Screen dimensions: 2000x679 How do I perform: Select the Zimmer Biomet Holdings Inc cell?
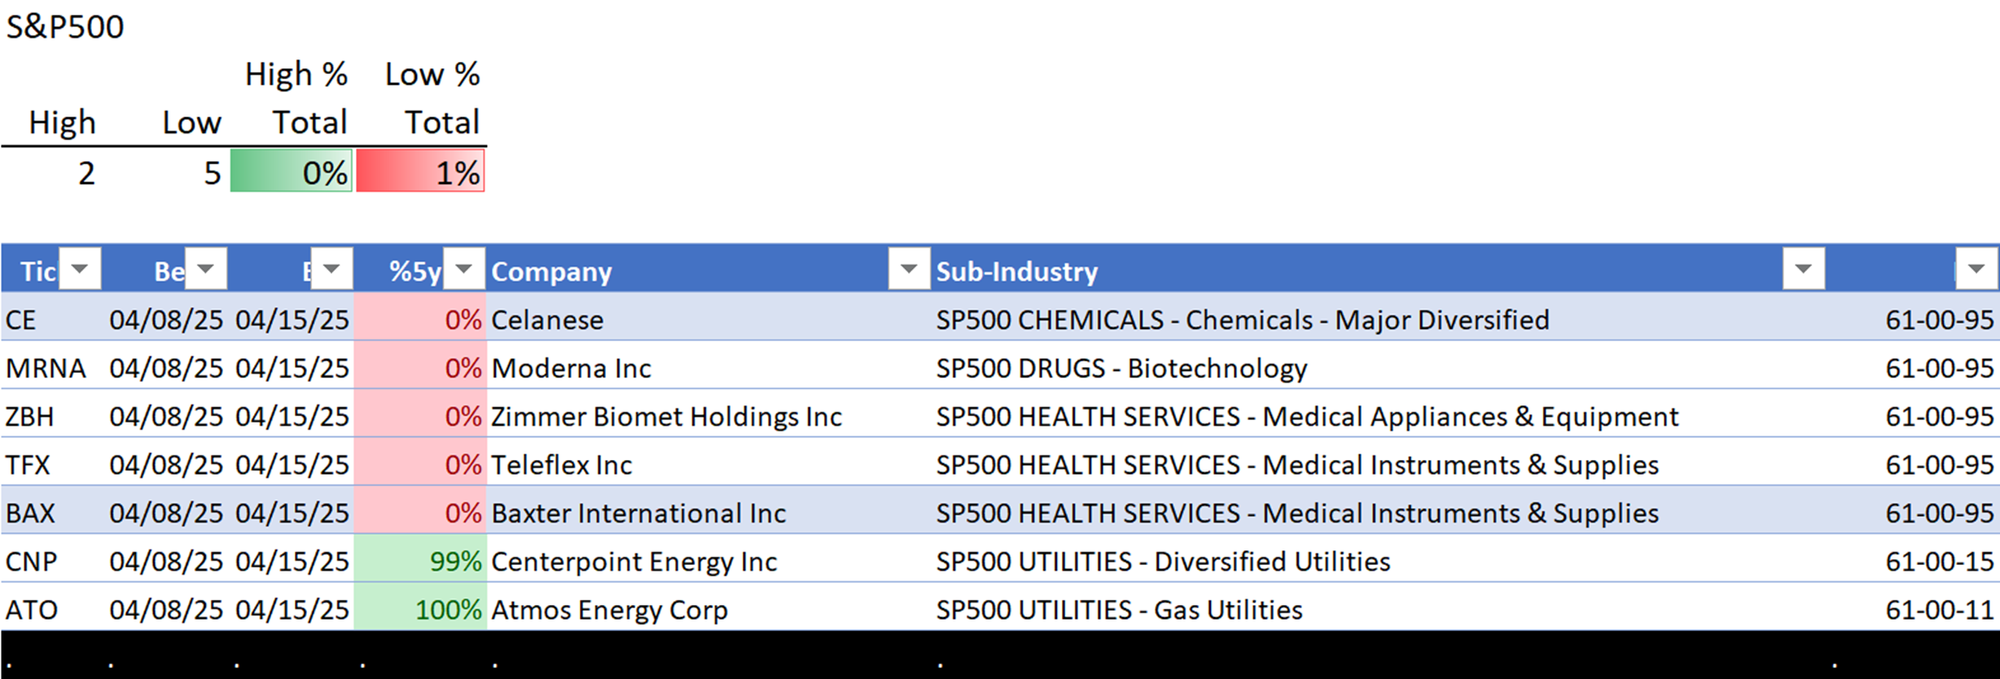pos(709,416)
